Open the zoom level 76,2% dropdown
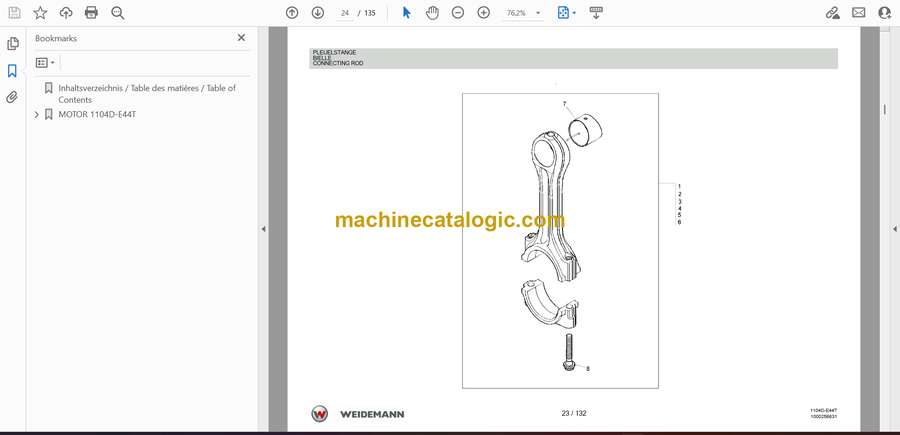900x435 pixels. click(524, 13)
